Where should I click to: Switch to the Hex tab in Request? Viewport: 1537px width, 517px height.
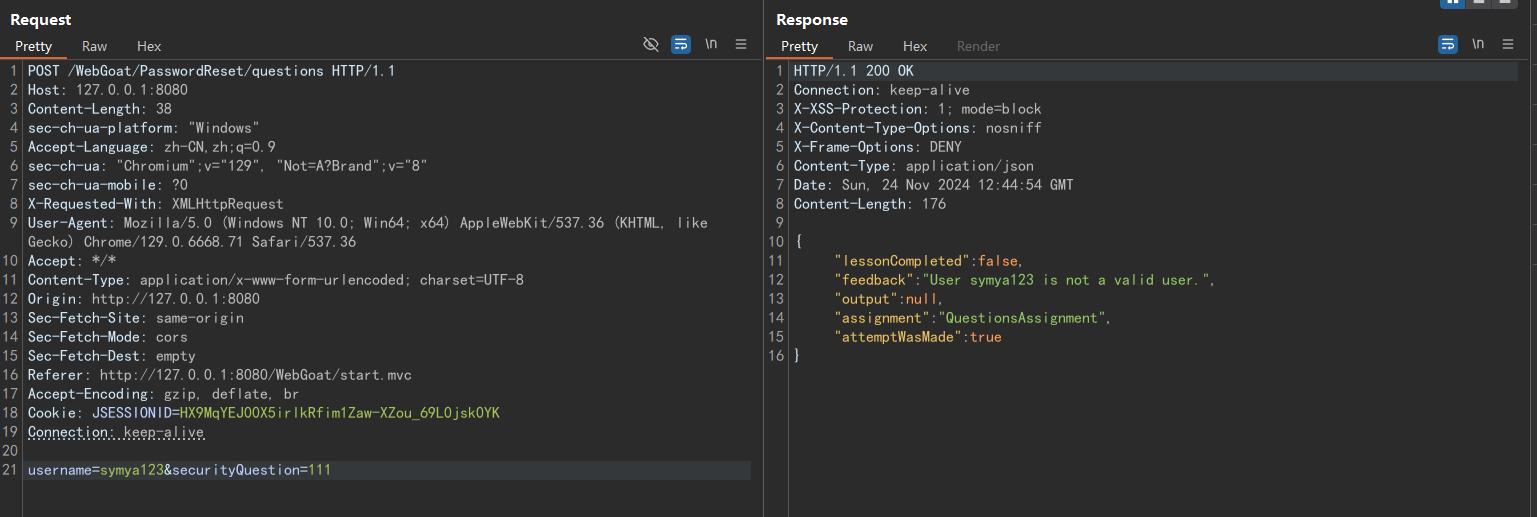point(149,46)
